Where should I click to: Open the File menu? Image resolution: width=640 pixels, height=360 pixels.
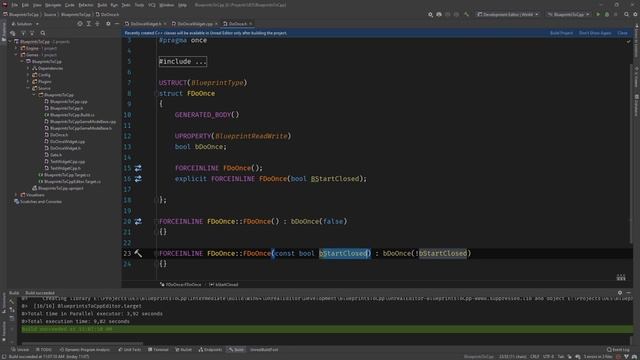coord(15,5)
